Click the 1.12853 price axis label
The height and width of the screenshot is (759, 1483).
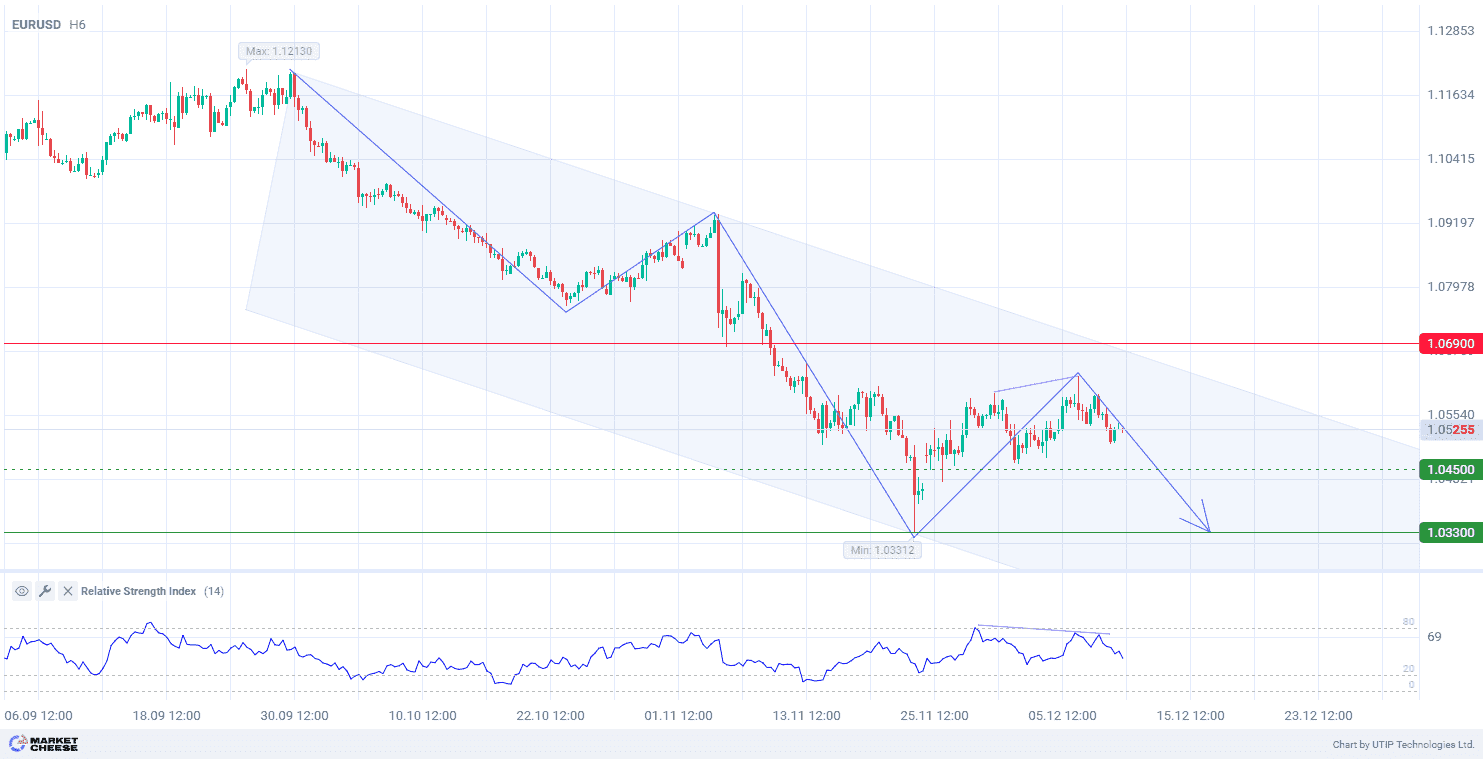click(x=1450, y=31)
